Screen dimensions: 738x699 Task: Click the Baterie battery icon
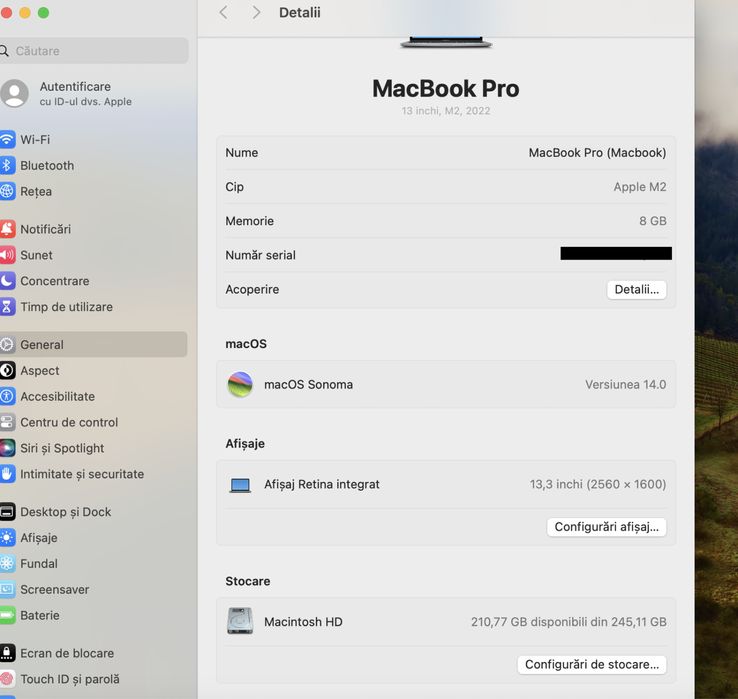pyautogui.click(x=7, y=615)
